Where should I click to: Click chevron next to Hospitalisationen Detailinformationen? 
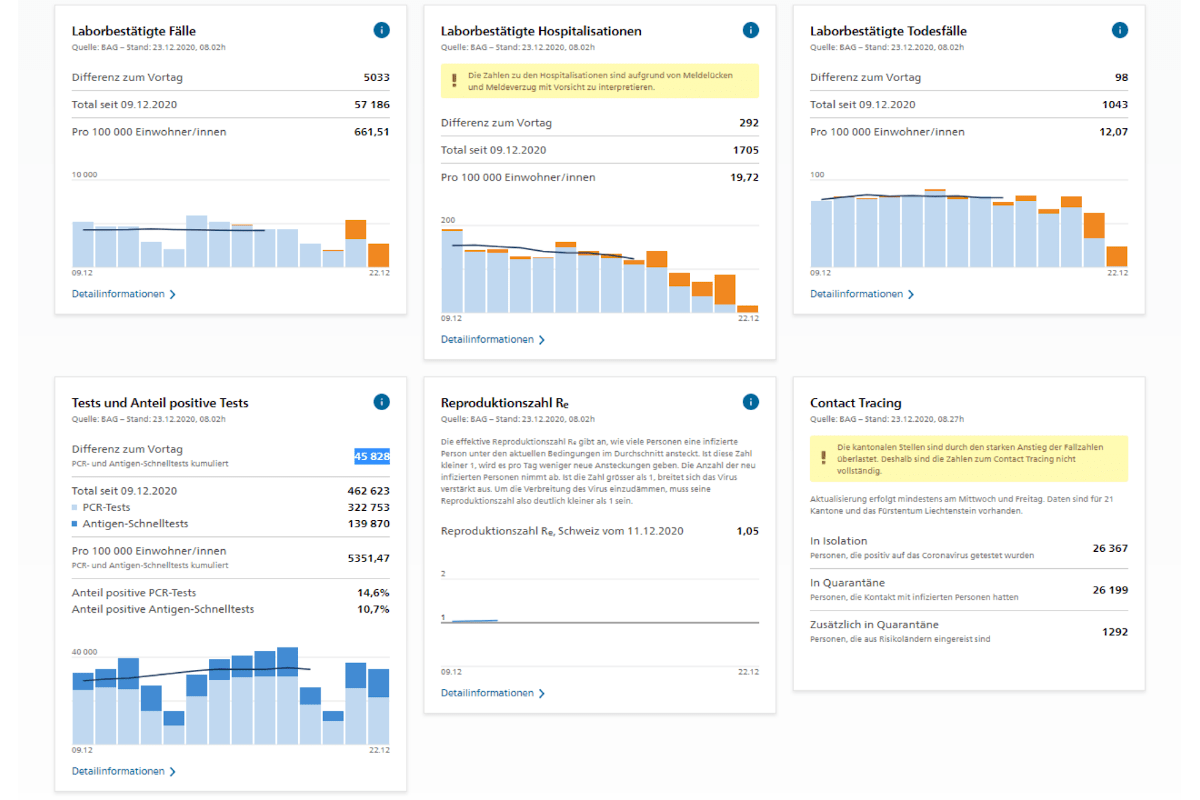coord(542,340)
